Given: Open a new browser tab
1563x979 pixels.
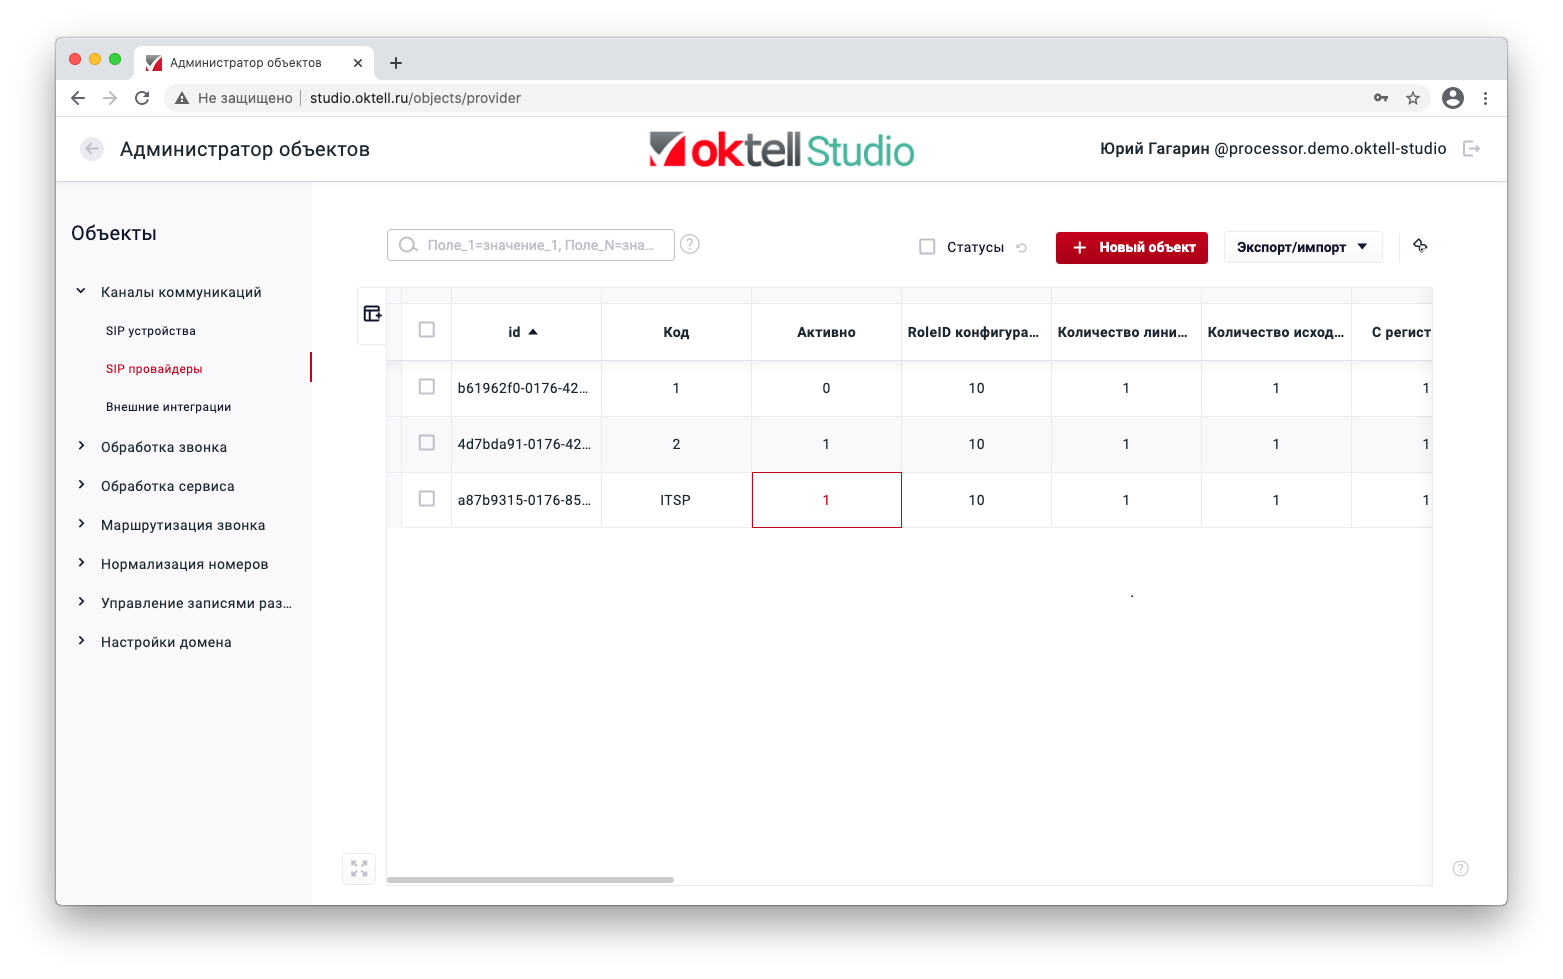Looking at the screenshot, I should [396, 63].
